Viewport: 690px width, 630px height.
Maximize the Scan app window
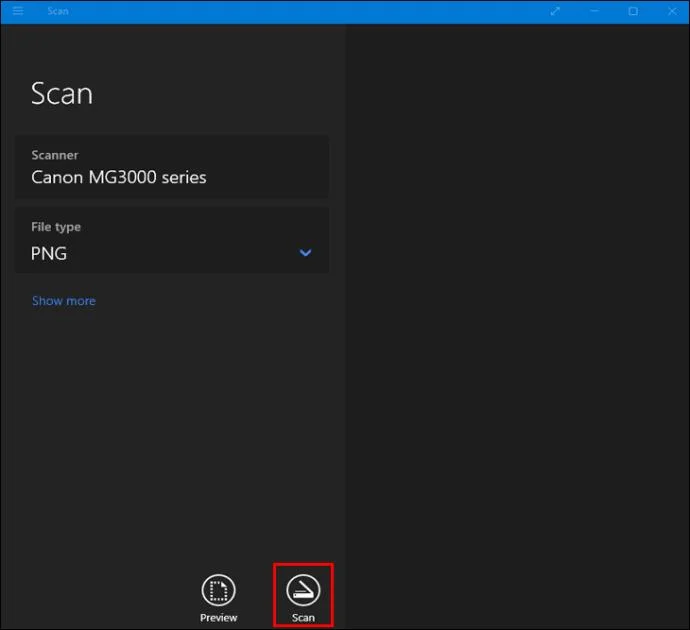pyautogui.click(x=633, y=11)
